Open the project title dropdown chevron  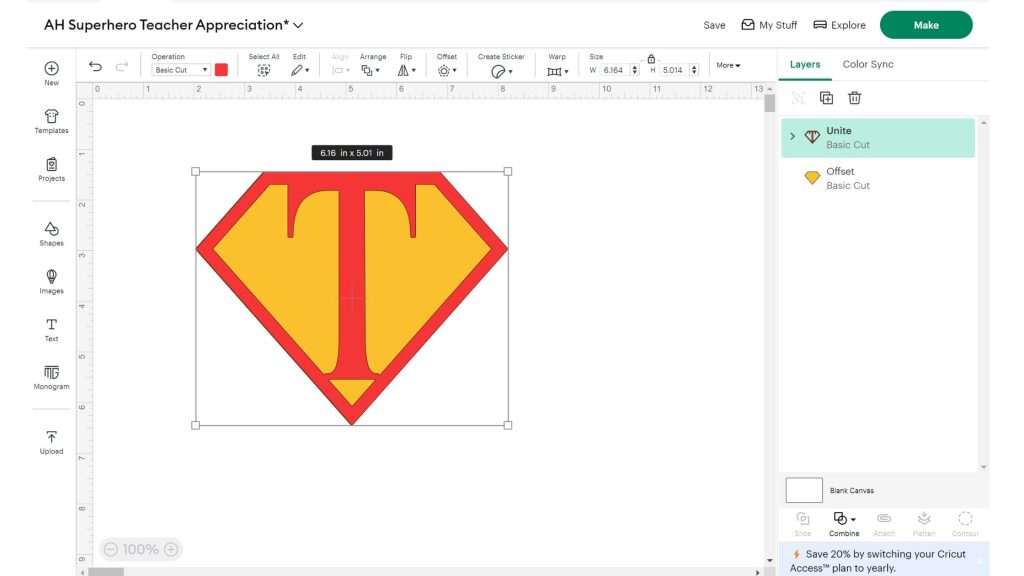tap(298, 25)
